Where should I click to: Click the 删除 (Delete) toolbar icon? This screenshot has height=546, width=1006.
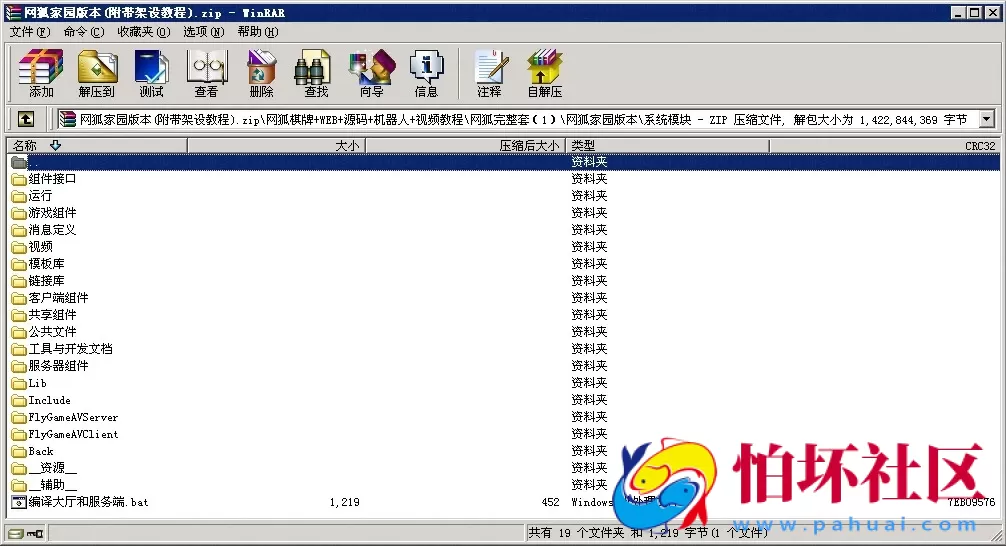[262, 73]
